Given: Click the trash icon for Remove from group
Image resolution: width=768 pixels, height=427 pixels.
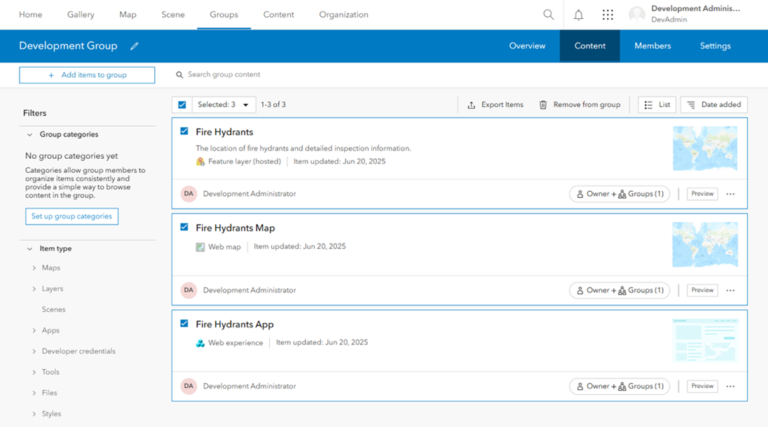Looking at the screenshot, I should [543, 105].
